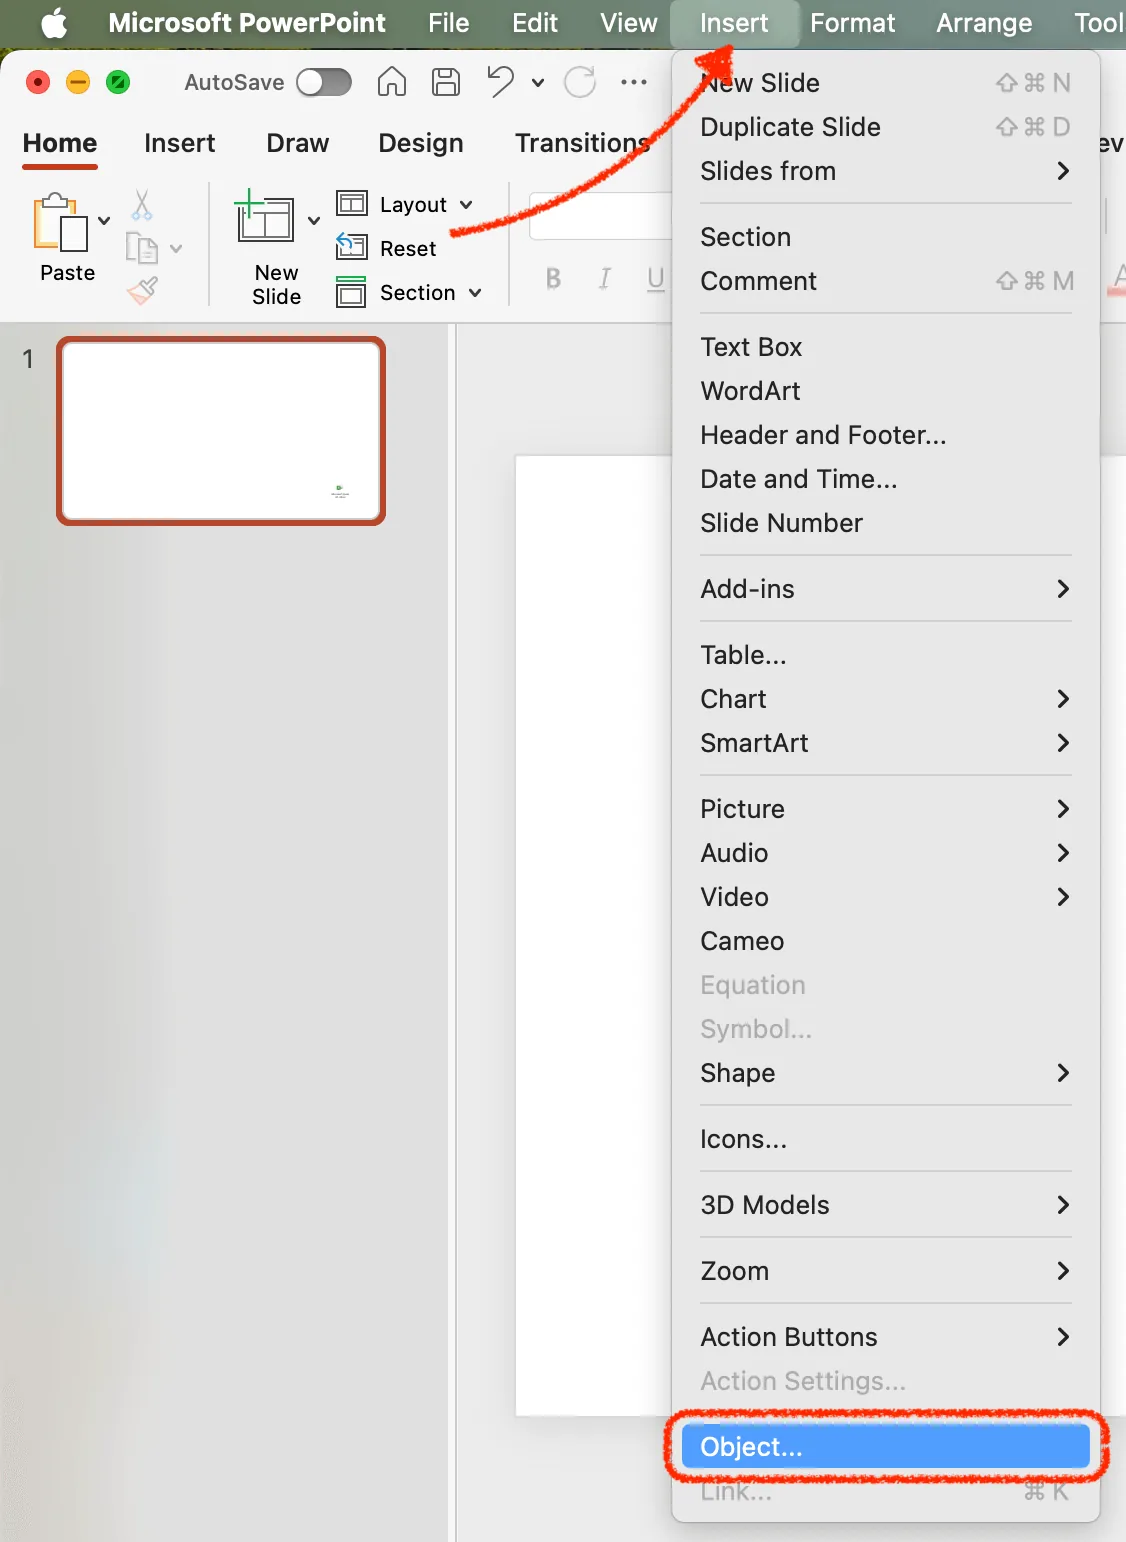Open the Home ribbon tab
This screenshot has width=1126, height=1542.
click(60, 143)
